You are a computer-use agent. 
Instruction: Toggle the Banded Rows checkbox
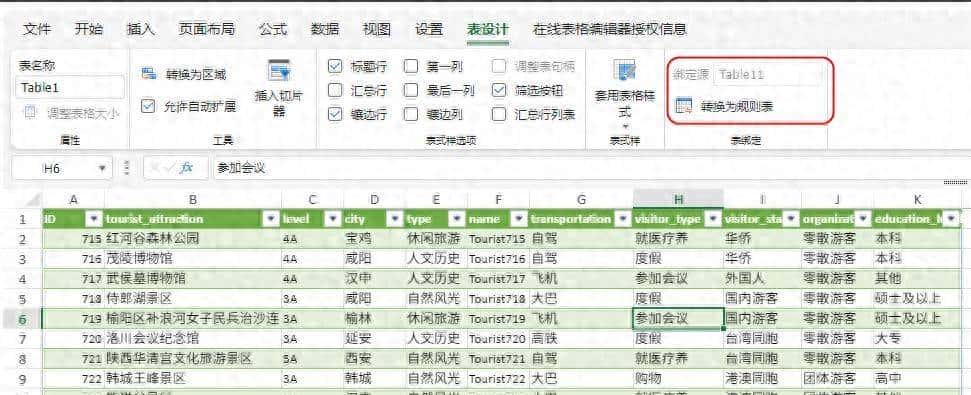334,114
